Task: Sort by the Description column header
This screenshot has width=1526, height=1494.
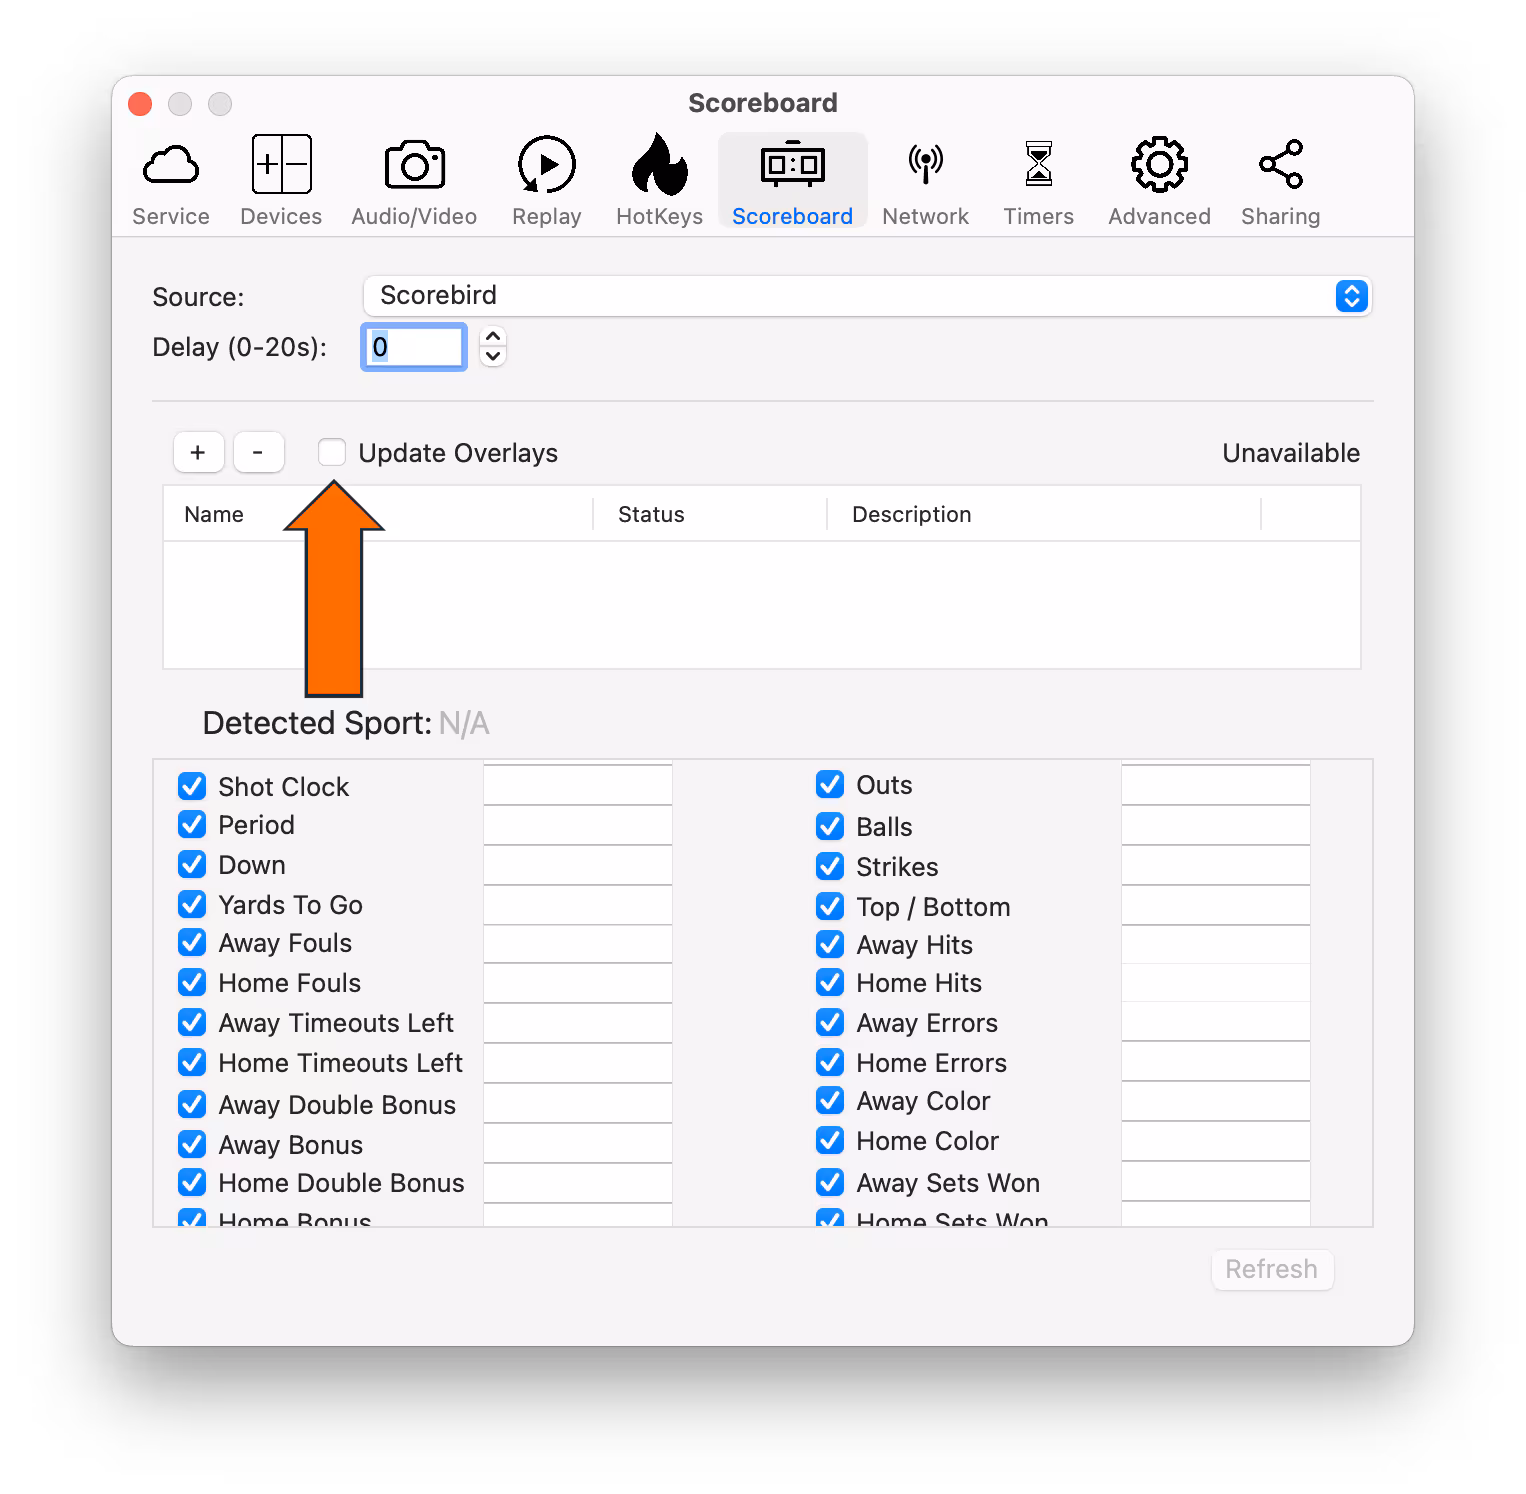Action: coord(1044,514)
